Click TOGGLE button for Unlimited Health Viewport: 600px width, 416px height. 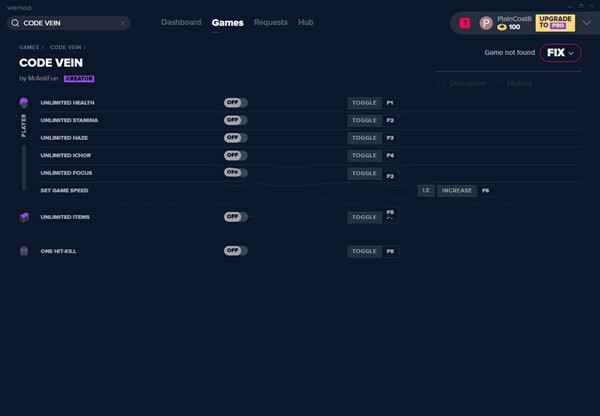tap(364, 103)
